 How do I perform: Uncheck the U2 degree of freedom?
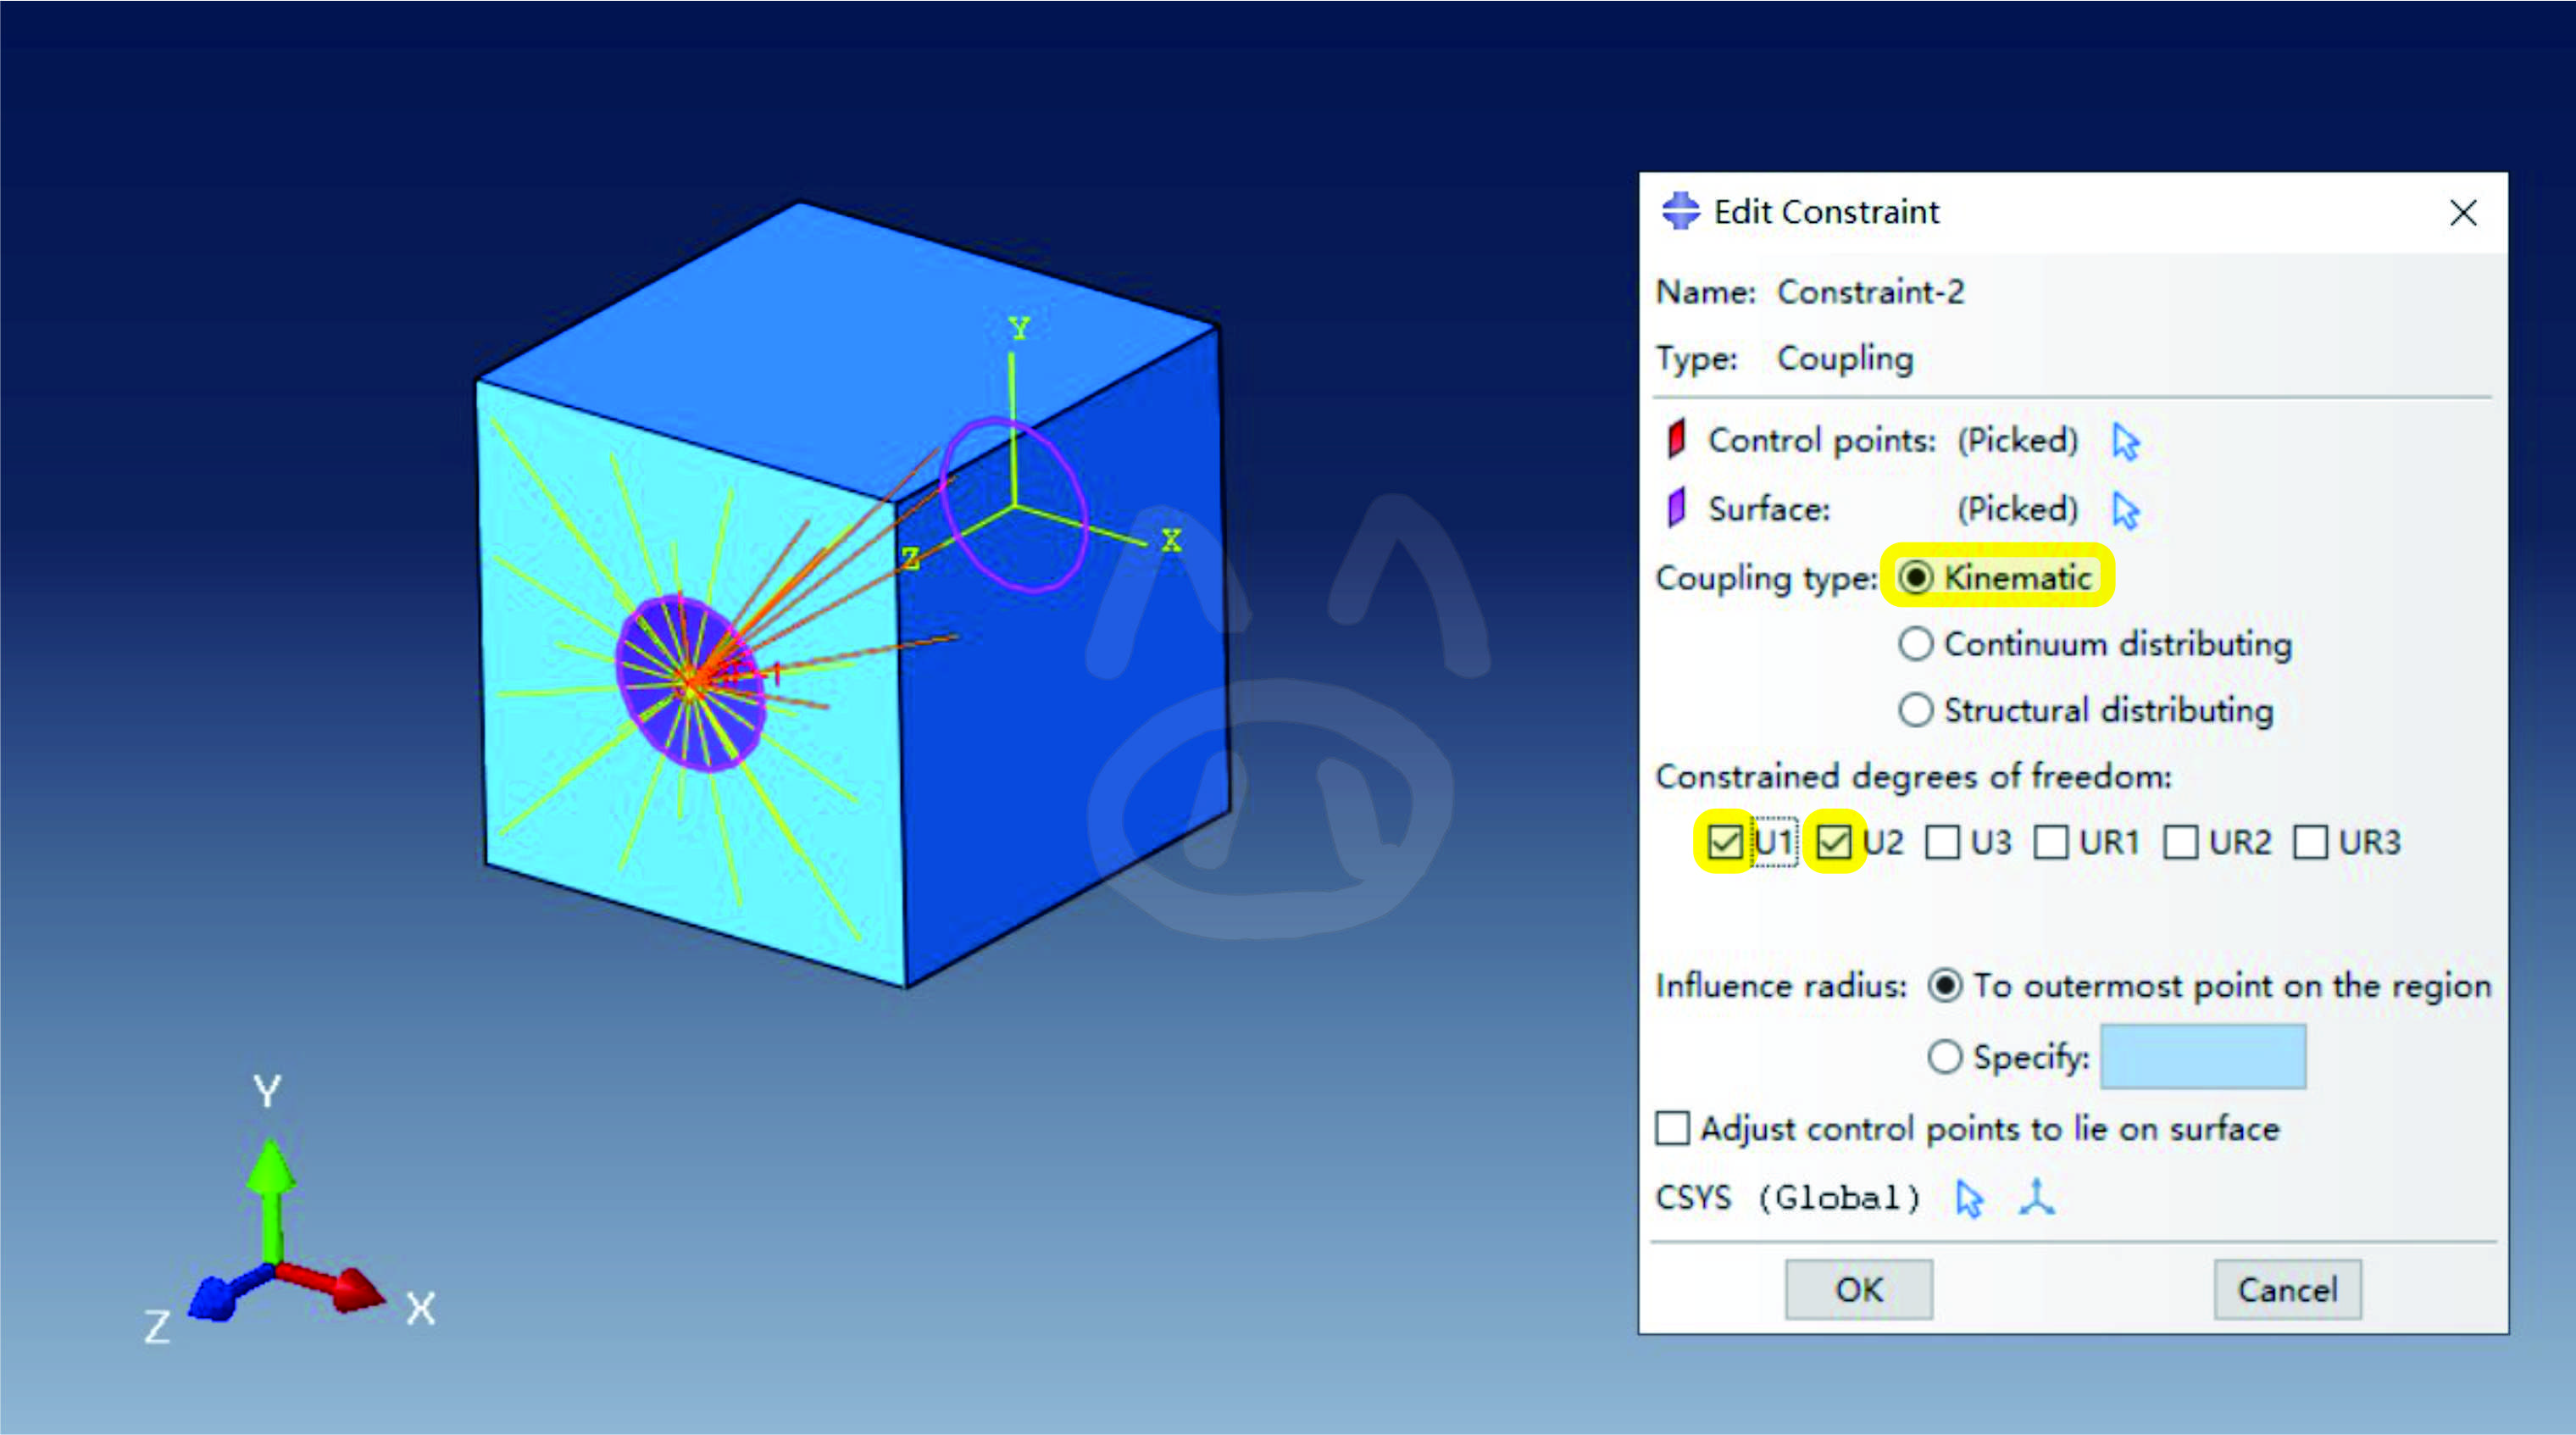tap(1834, 842)
